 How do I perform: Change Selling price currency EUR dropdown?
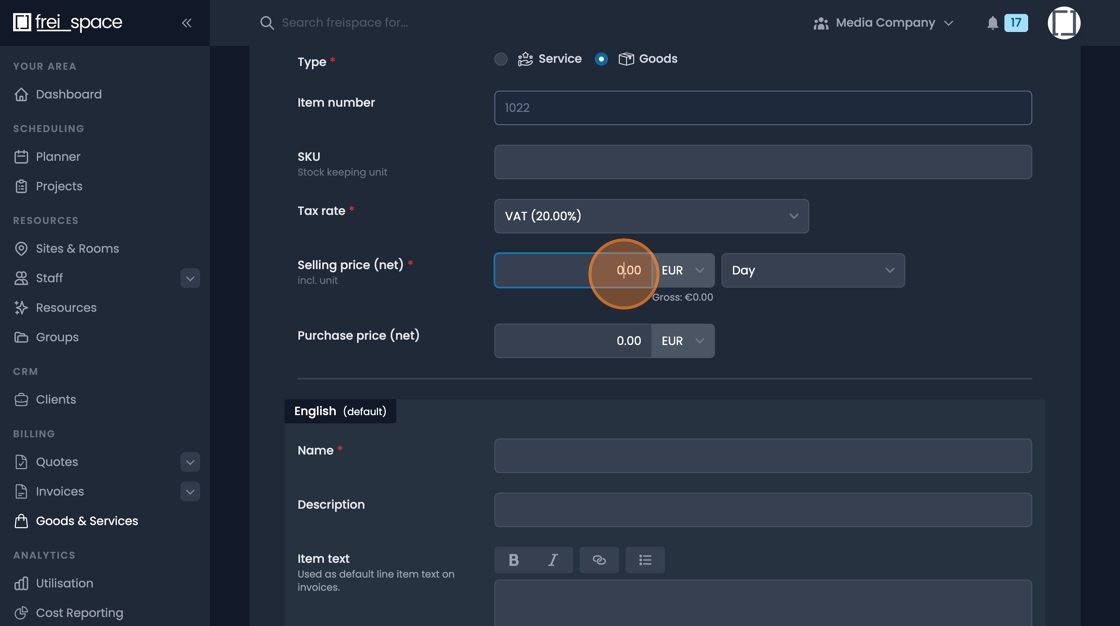[683, 270]
